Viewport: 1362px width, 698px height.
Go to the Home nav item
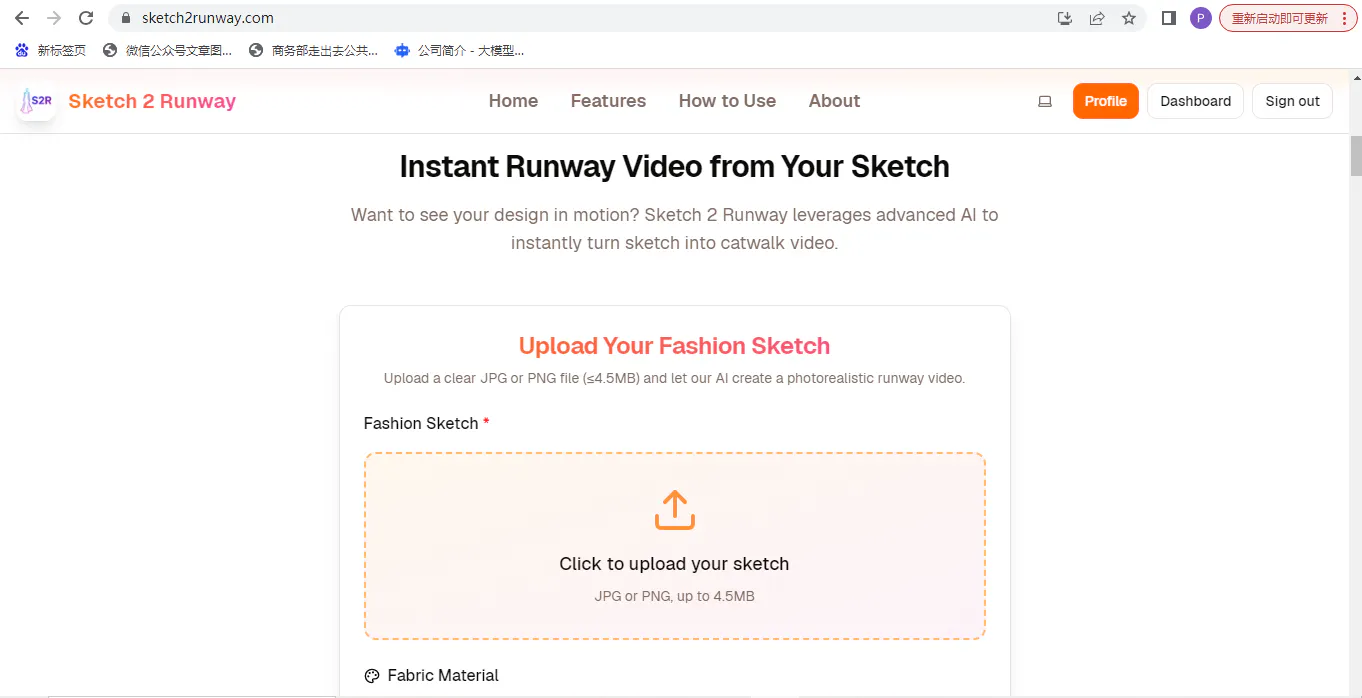pos(513,101)
